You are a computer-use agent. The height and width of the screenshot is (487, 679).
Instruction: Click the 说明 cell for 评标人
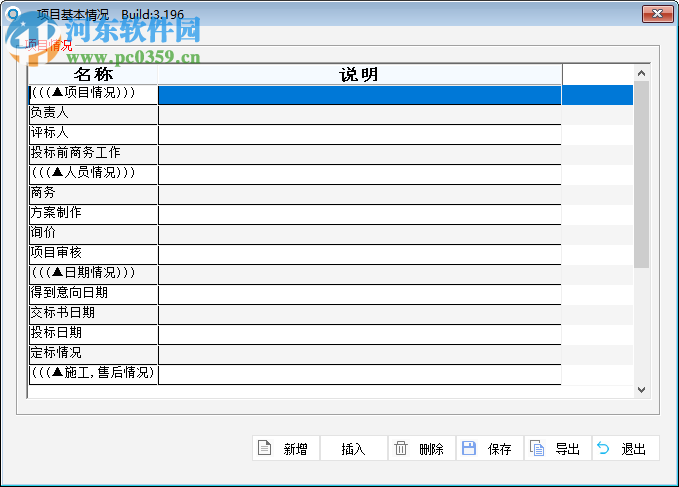(x=360, y=134)
